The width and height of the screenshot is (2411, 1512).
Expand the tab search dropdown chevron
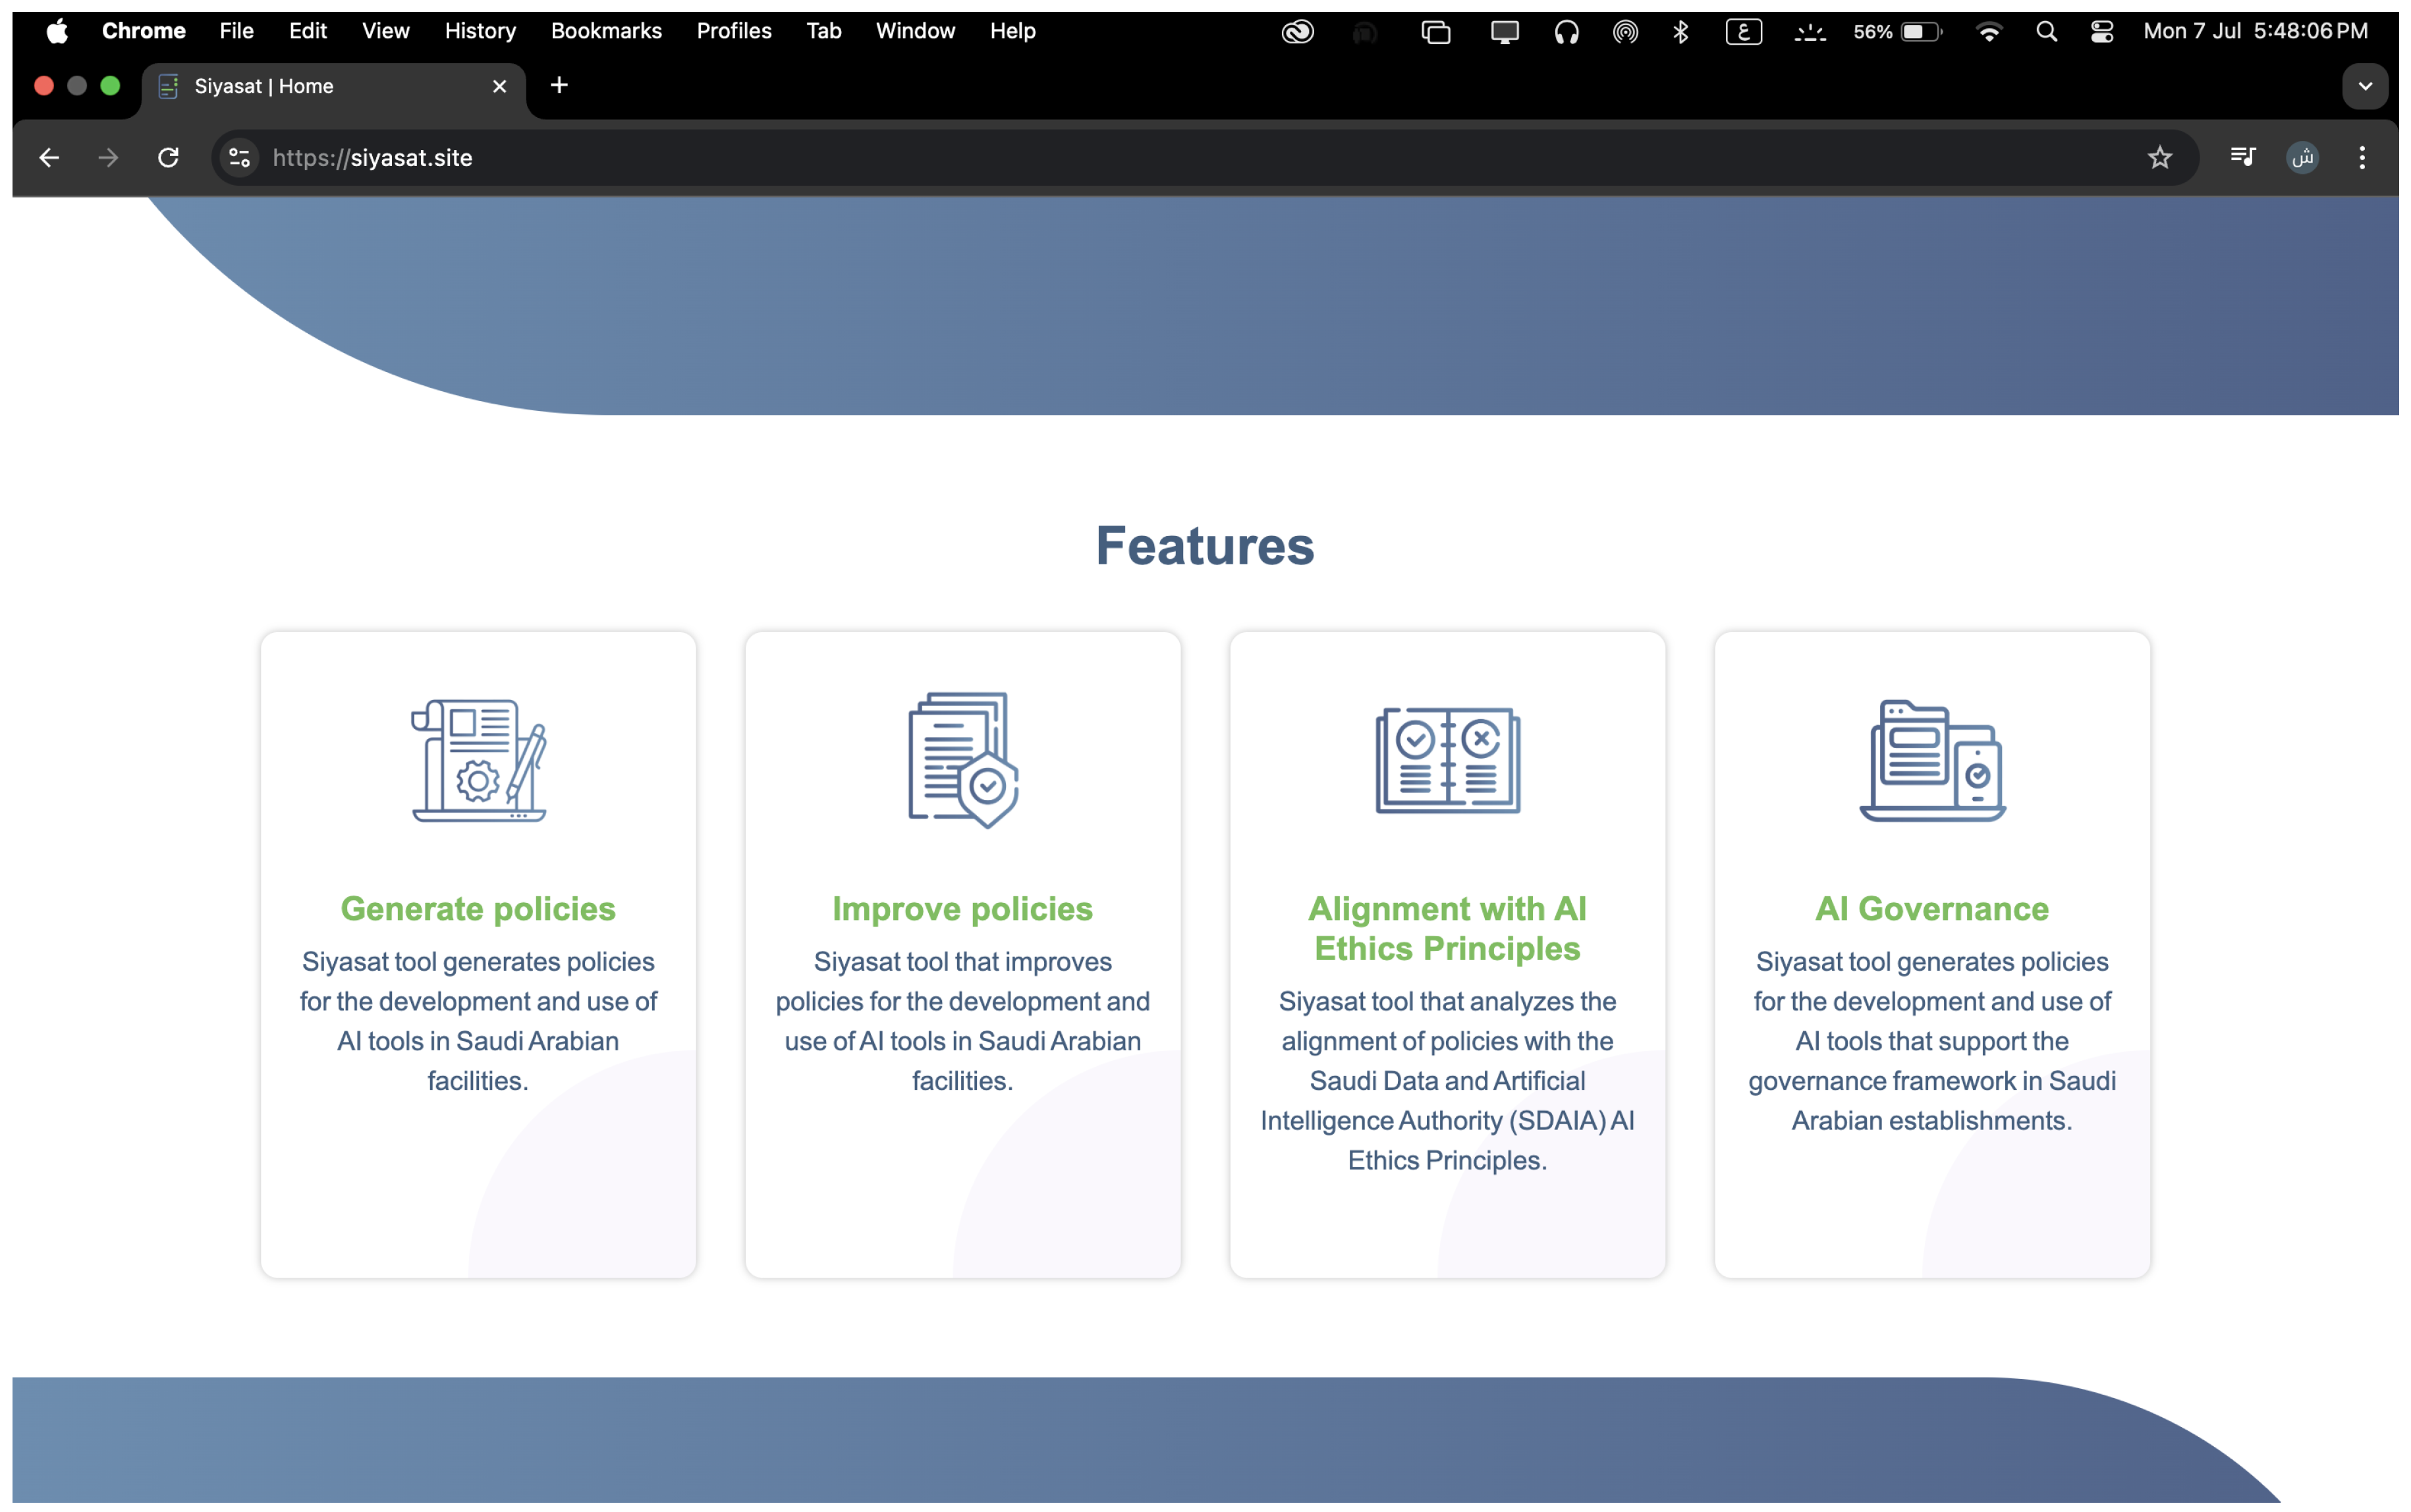tap(2364, 86)
